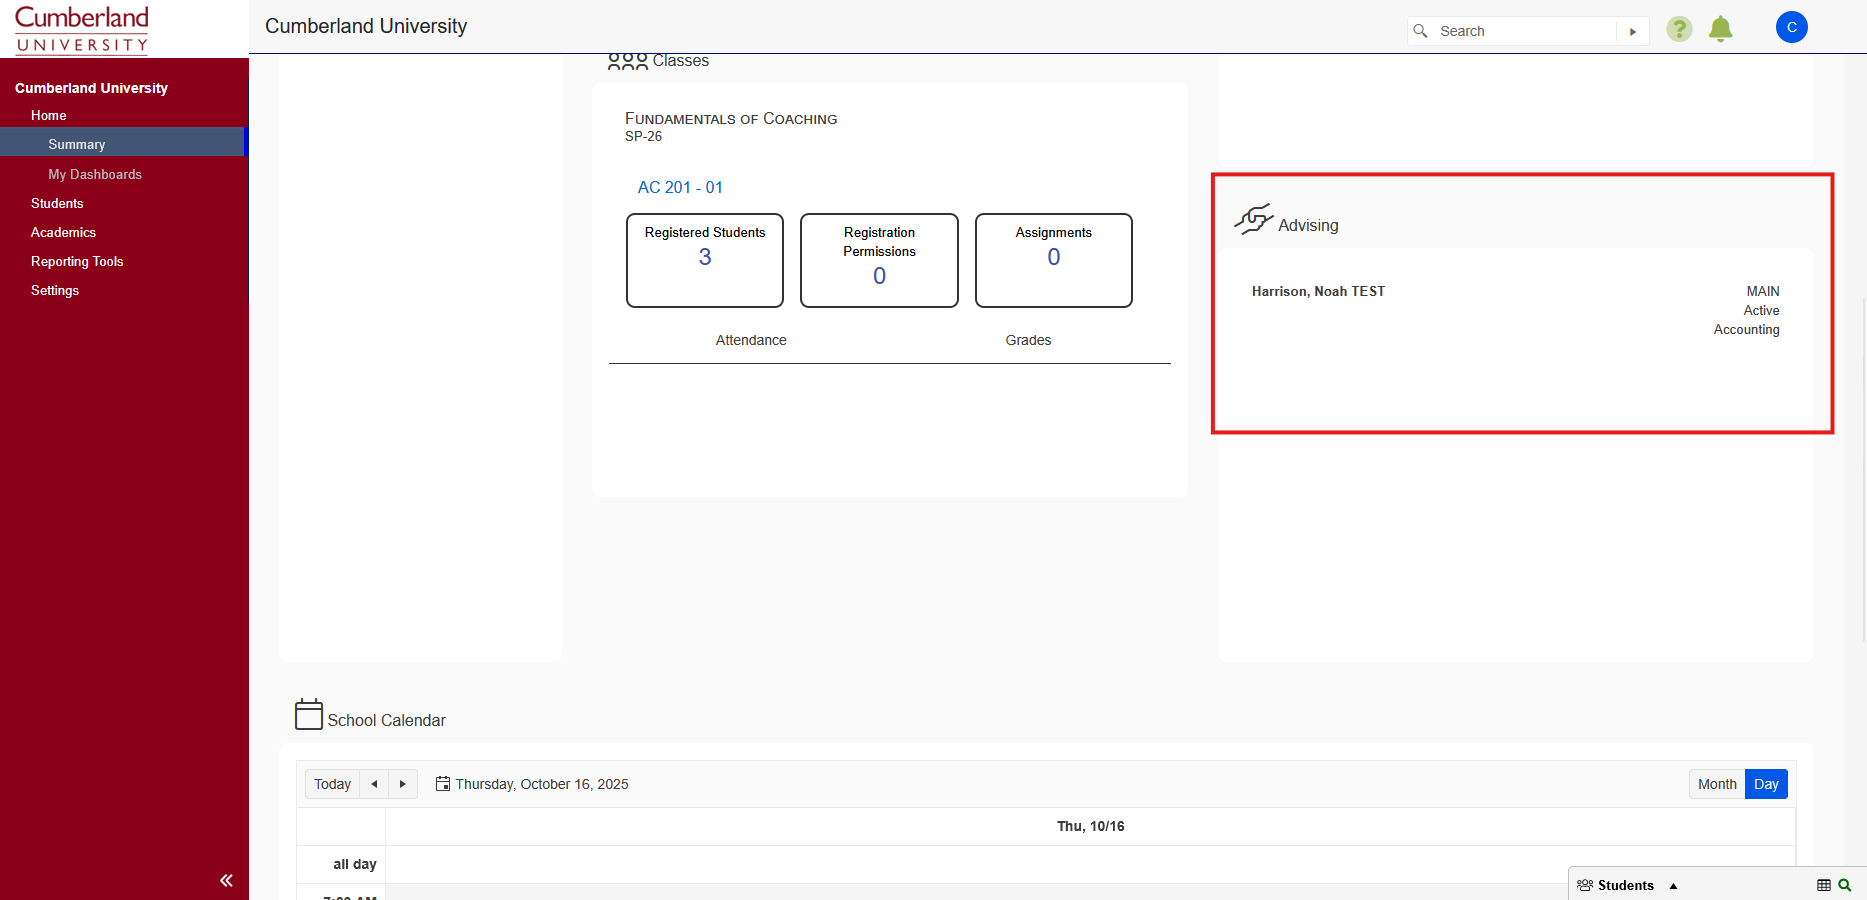The image size is (1867, 900).
Task: Go to previous day in calendar
Action: pyautogui.click(x=374, y=784)
